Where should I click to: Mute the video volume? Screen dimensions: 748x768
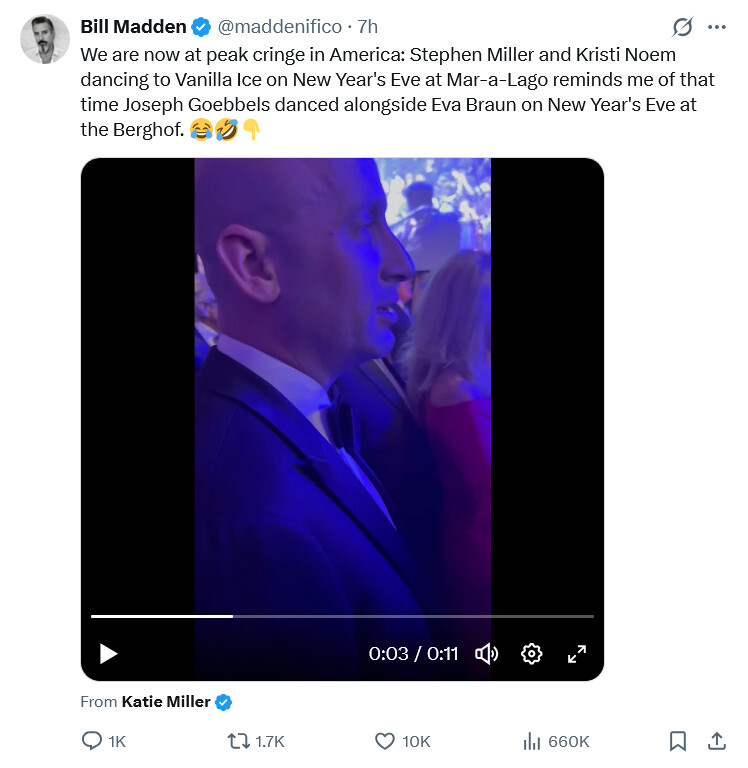click(x=486, y=654)
